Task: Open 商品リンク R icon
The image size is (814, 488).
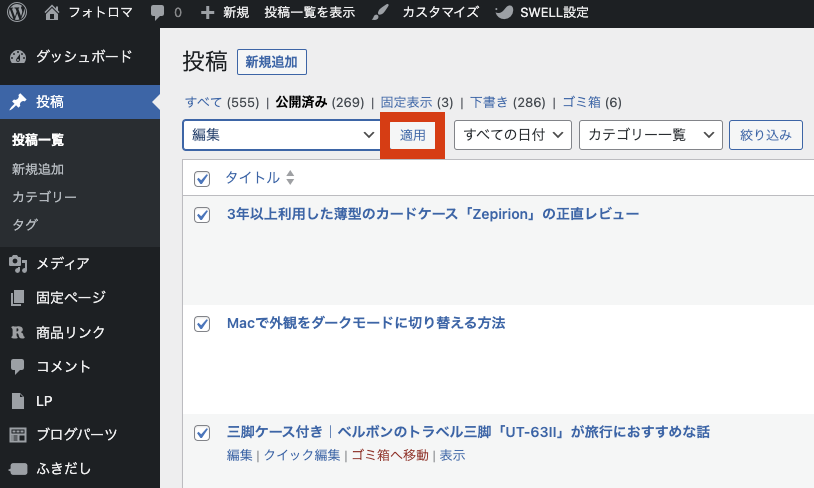Action: [x=18, y=332]
